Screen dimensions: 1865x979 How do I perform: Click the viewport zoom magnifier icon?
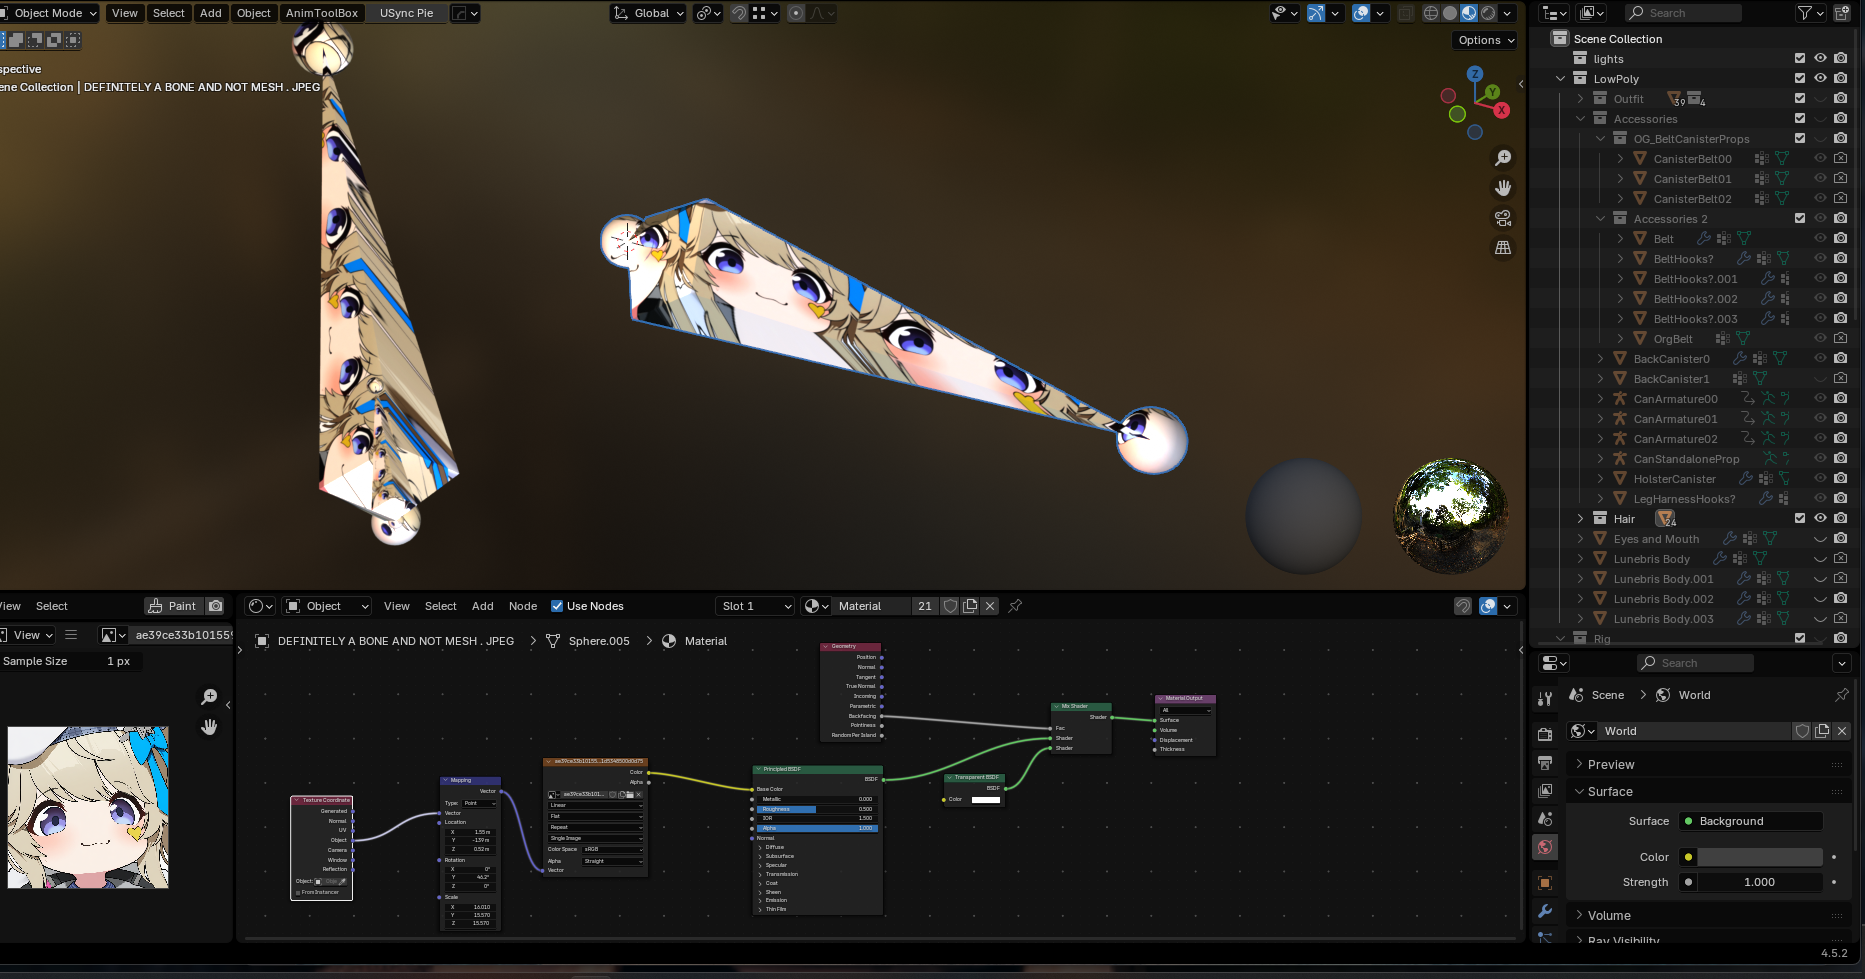point(1502,158)
